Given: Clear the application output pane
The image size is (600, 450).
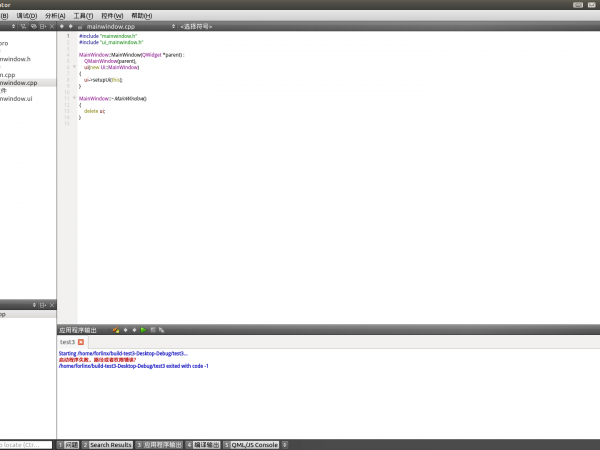Looking at the screenshot, I should 117,329.
